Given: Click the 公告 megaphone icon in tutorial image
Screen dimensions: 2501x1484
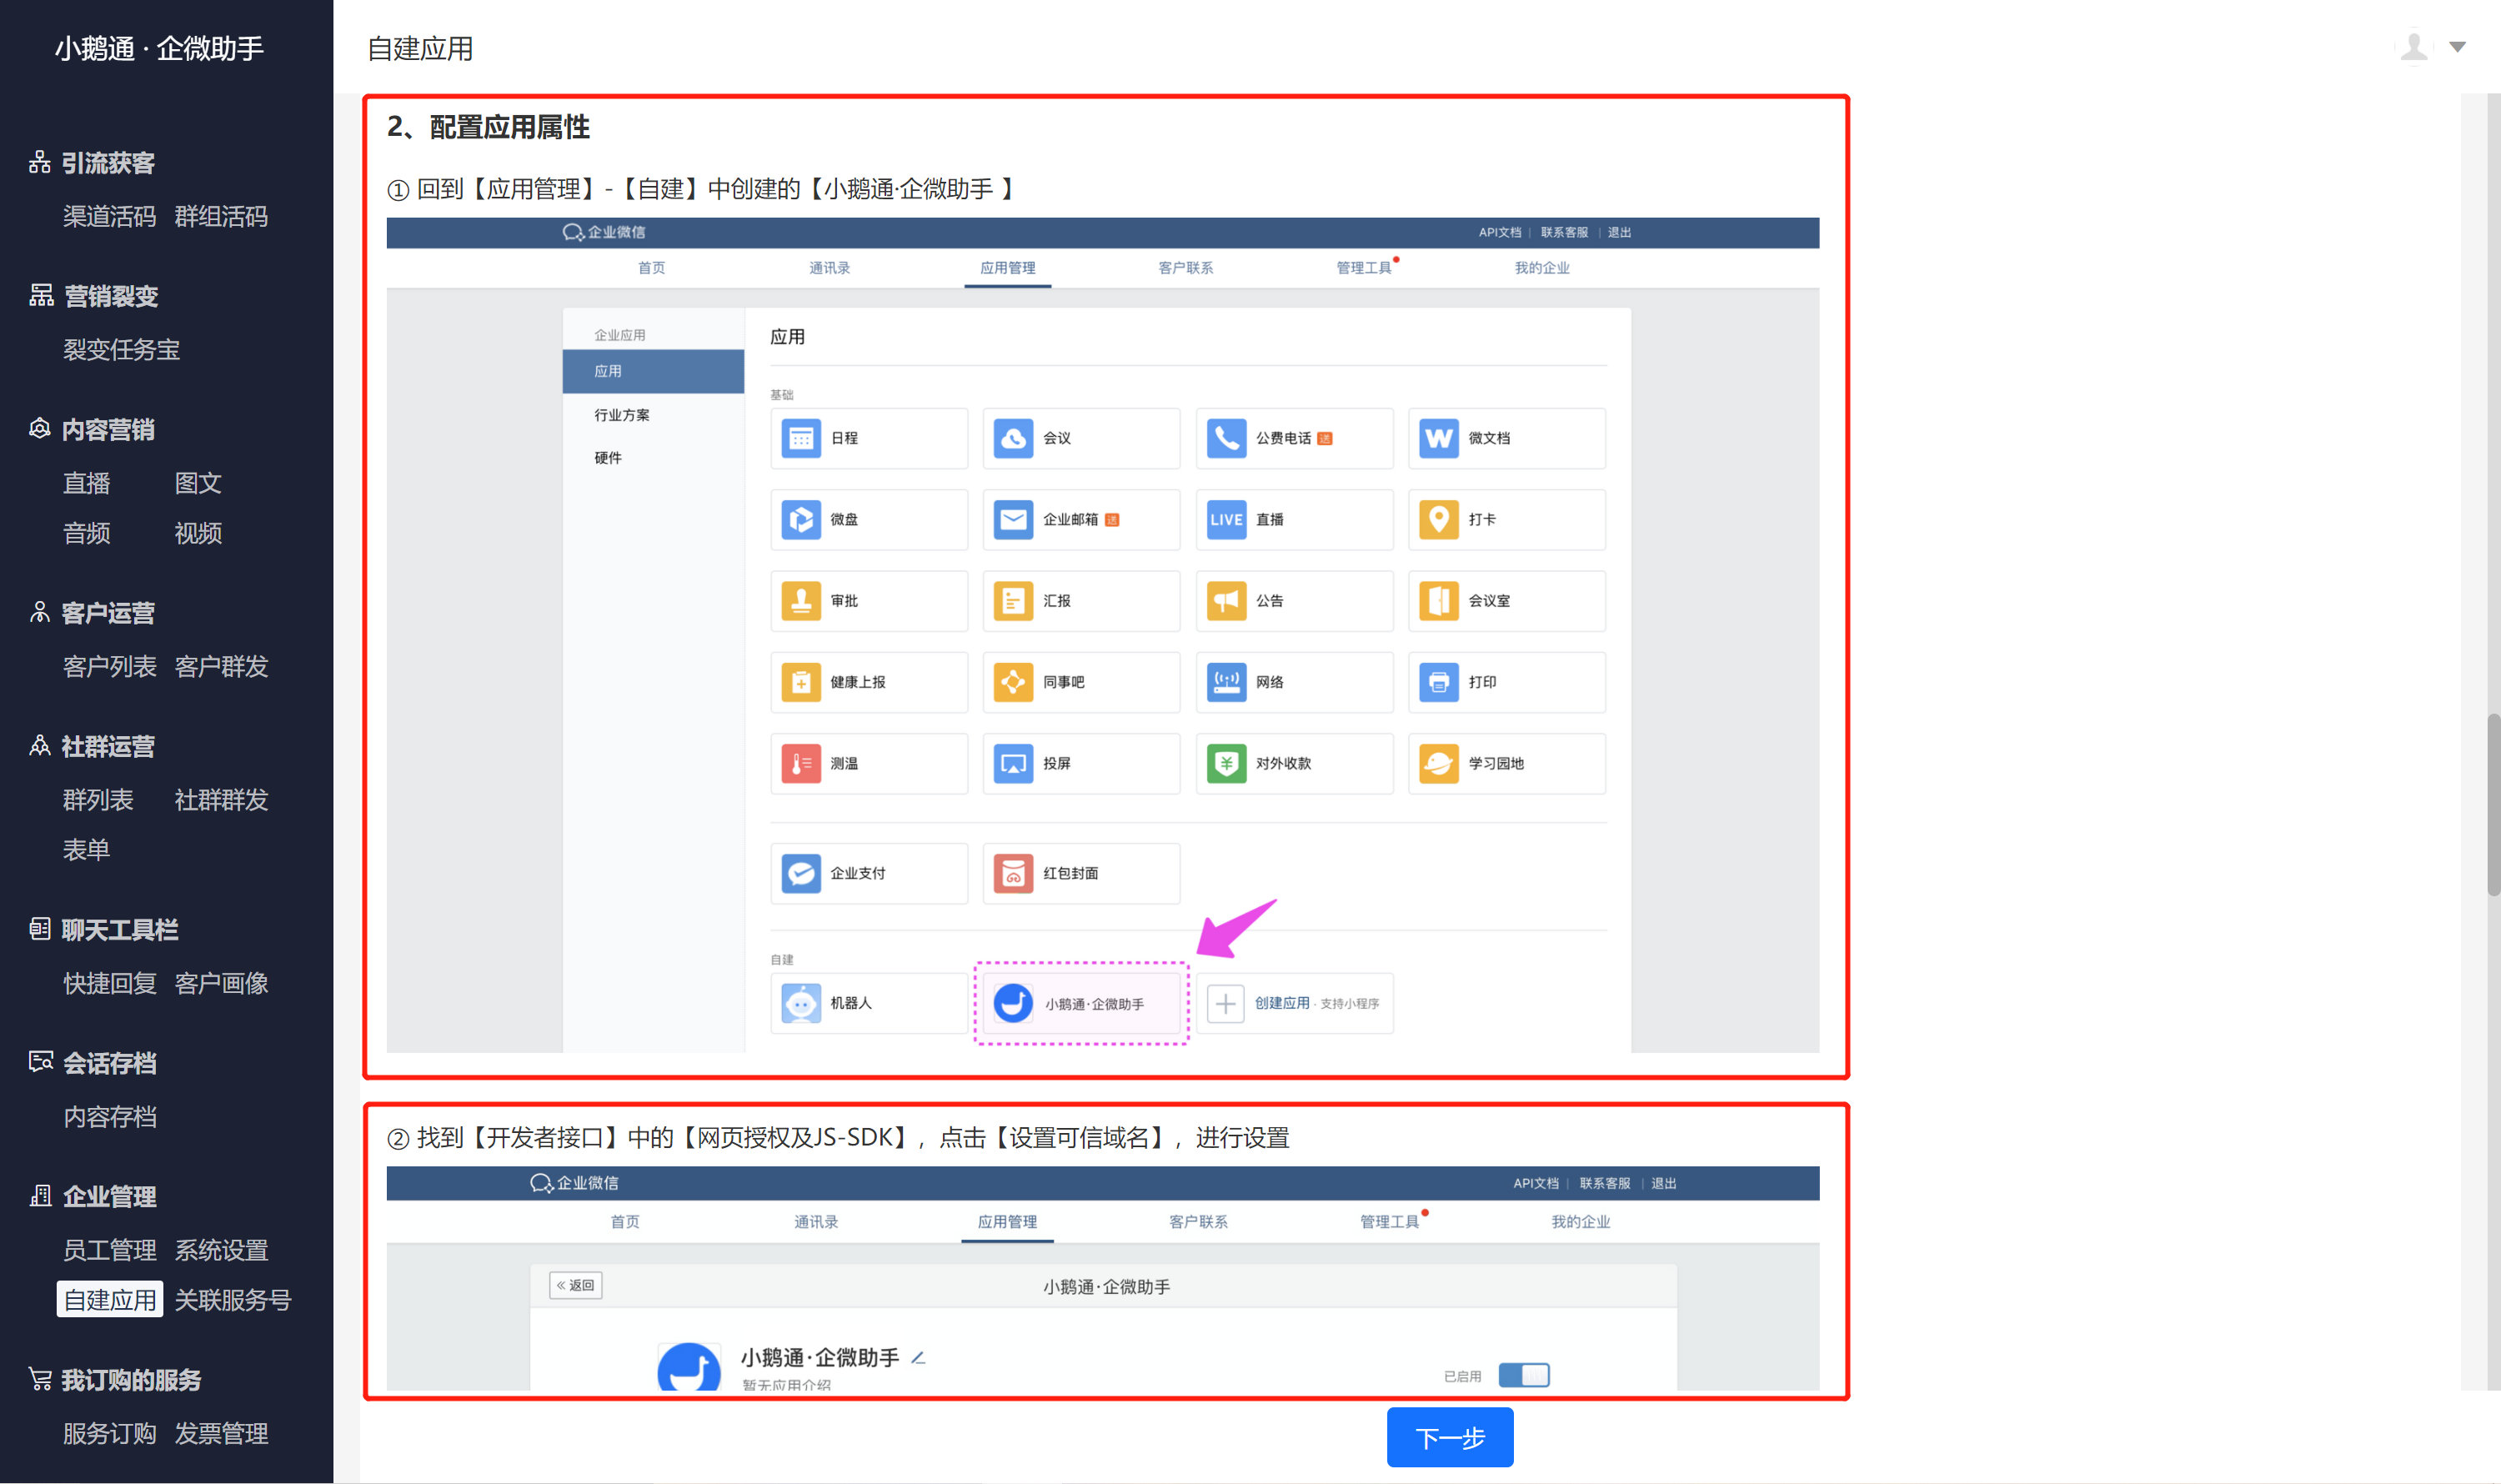Looking at the screenshot, I should (x=1226, y=601).
